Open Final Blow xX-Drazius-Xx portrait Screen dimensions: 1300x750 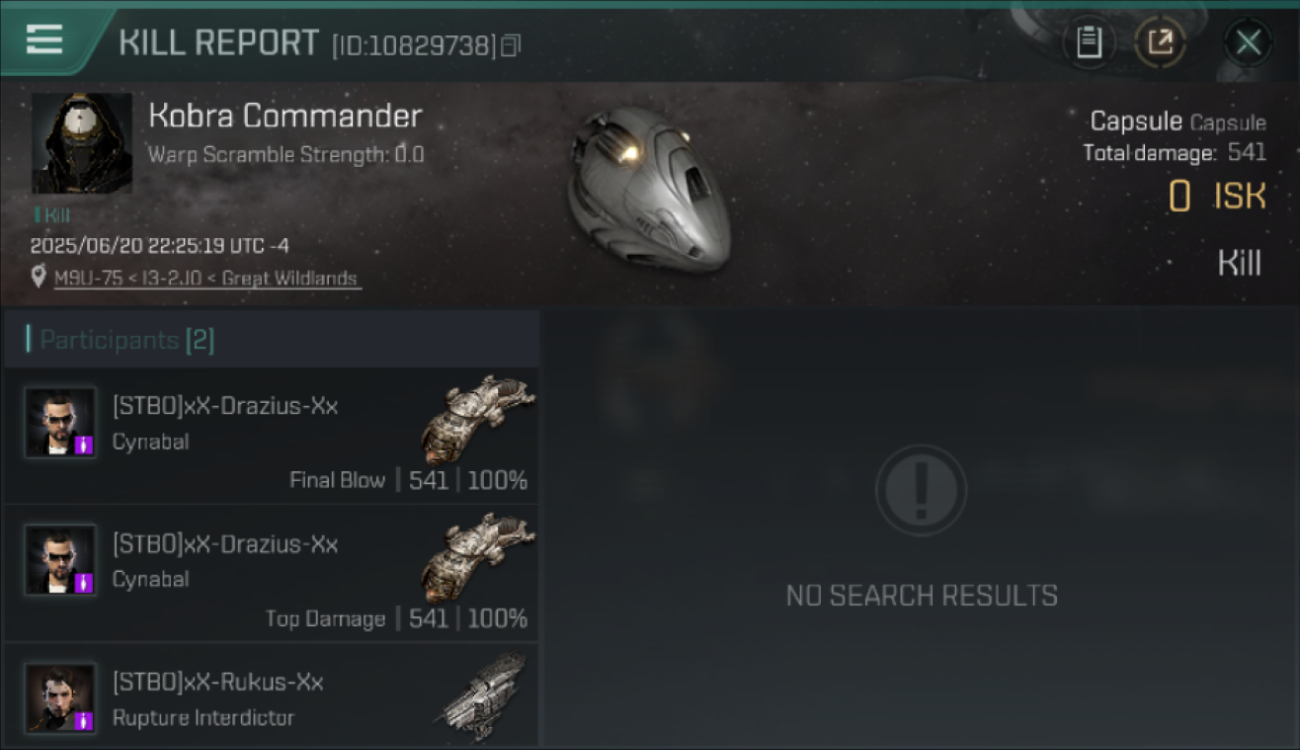(x=61, y=423)
